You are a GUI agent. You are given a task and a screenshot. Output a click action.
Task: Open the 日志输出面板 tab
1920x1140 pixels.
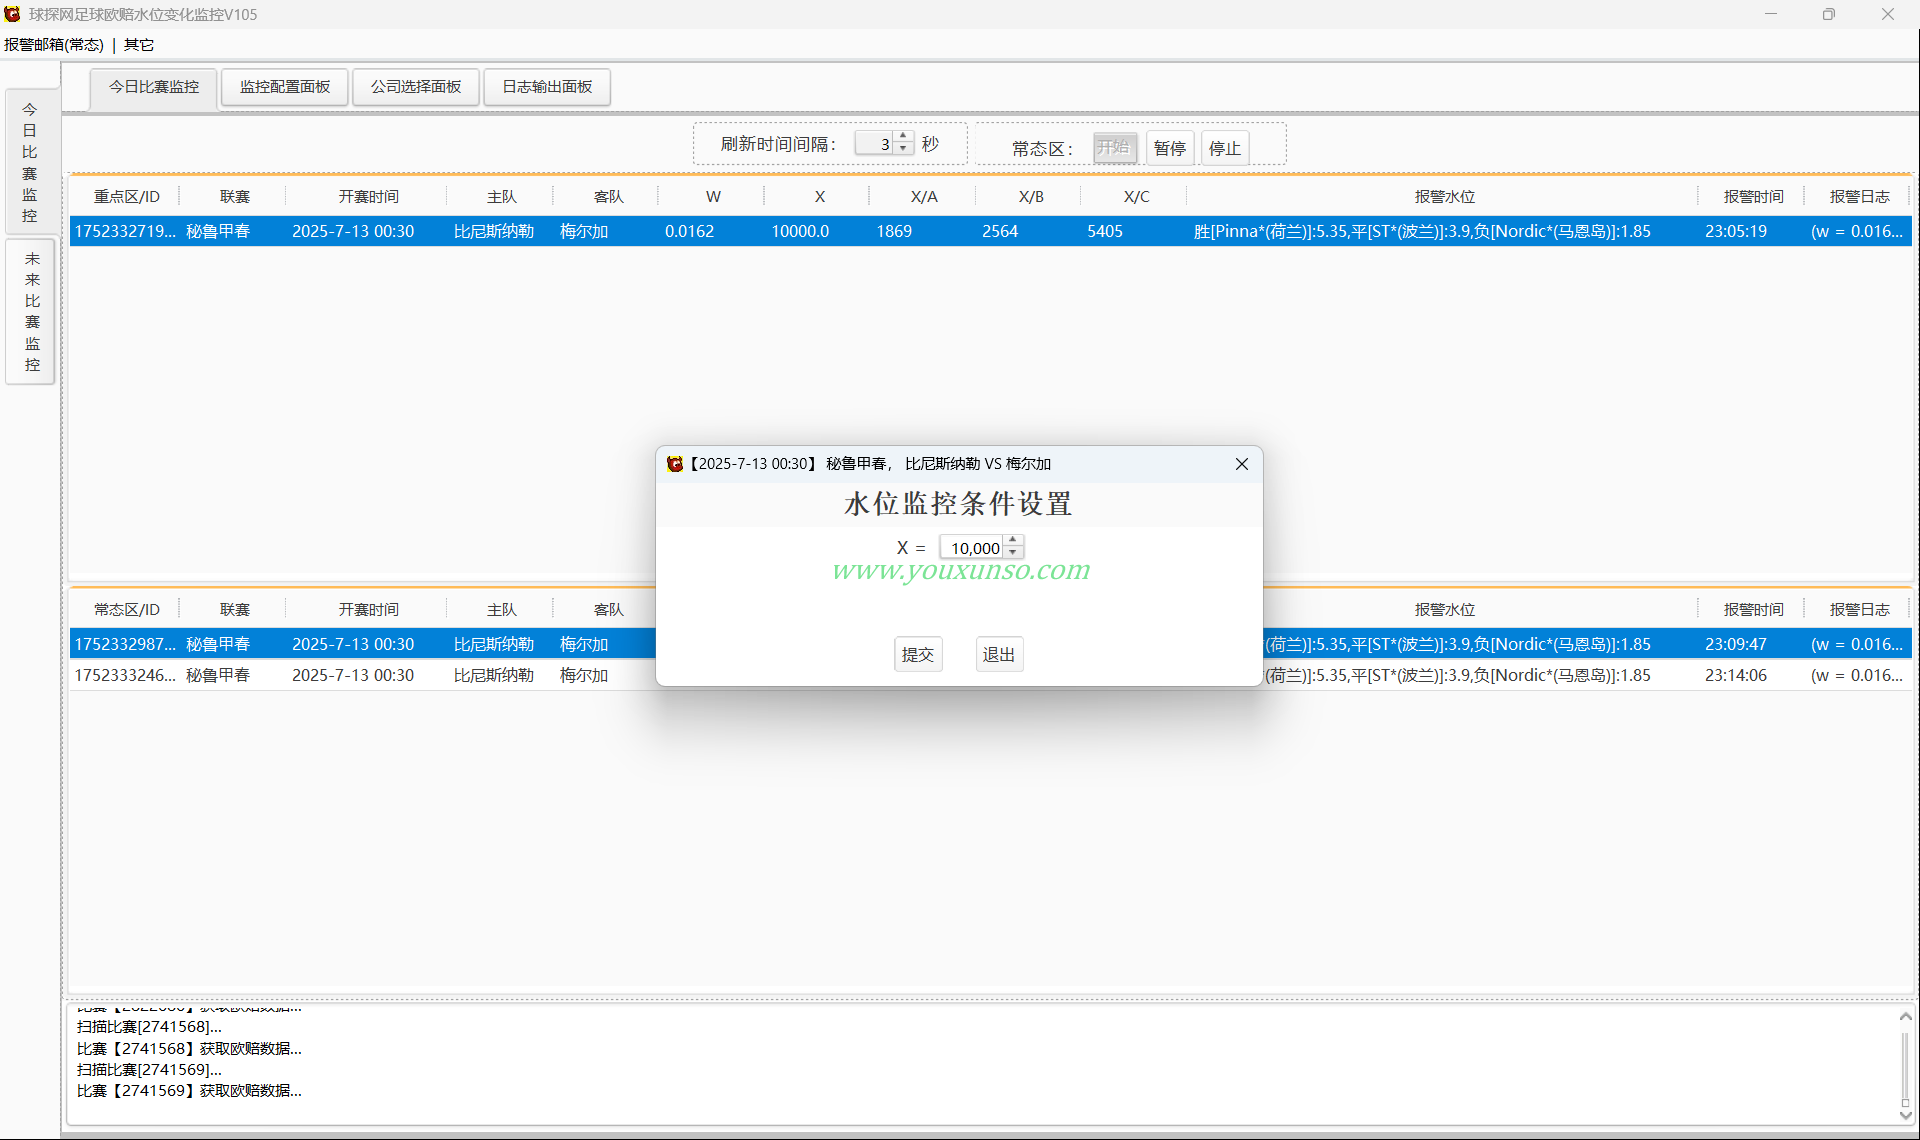click(547, 87)
